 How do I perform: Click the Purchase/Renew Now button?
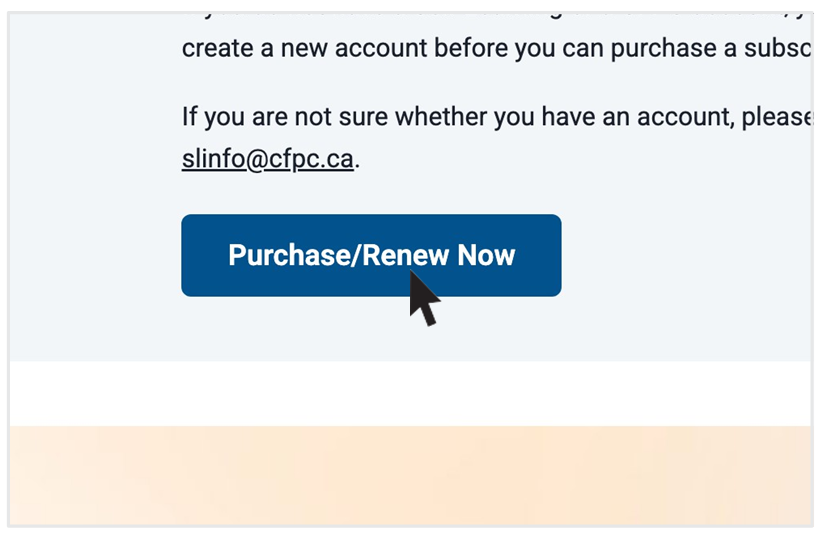tap(370, 255)
